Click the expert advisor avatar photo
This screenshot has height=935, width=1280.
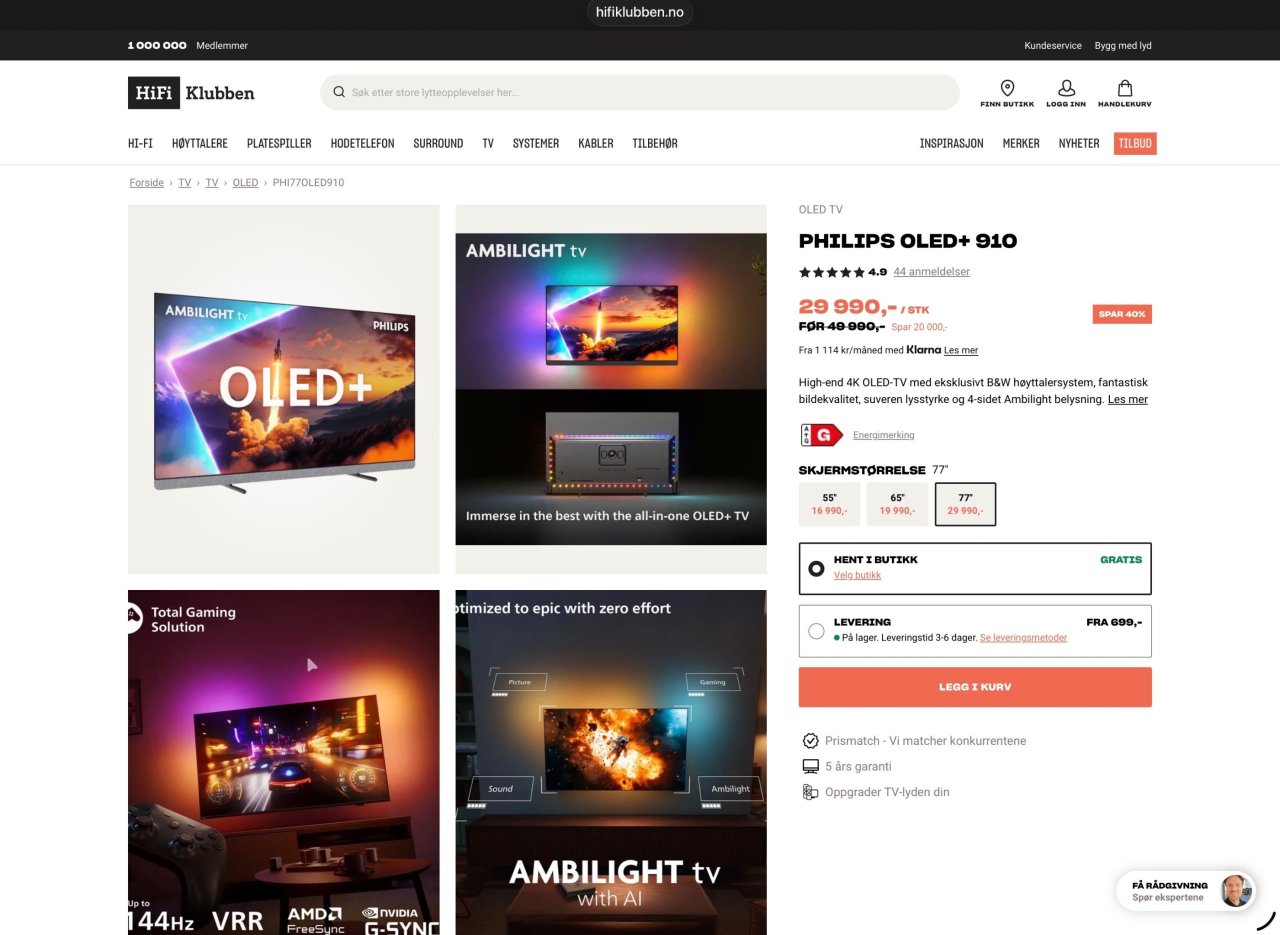pos(1236,890)
